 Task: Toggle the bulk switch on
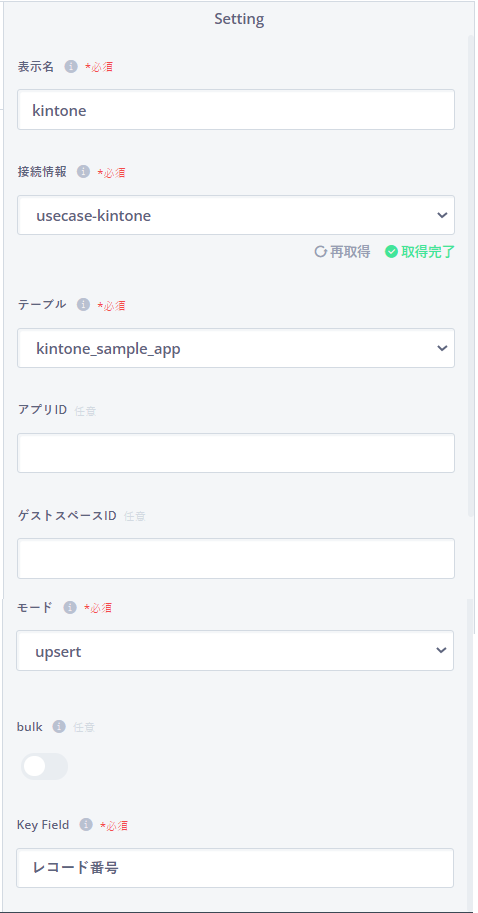coord(44,766)
